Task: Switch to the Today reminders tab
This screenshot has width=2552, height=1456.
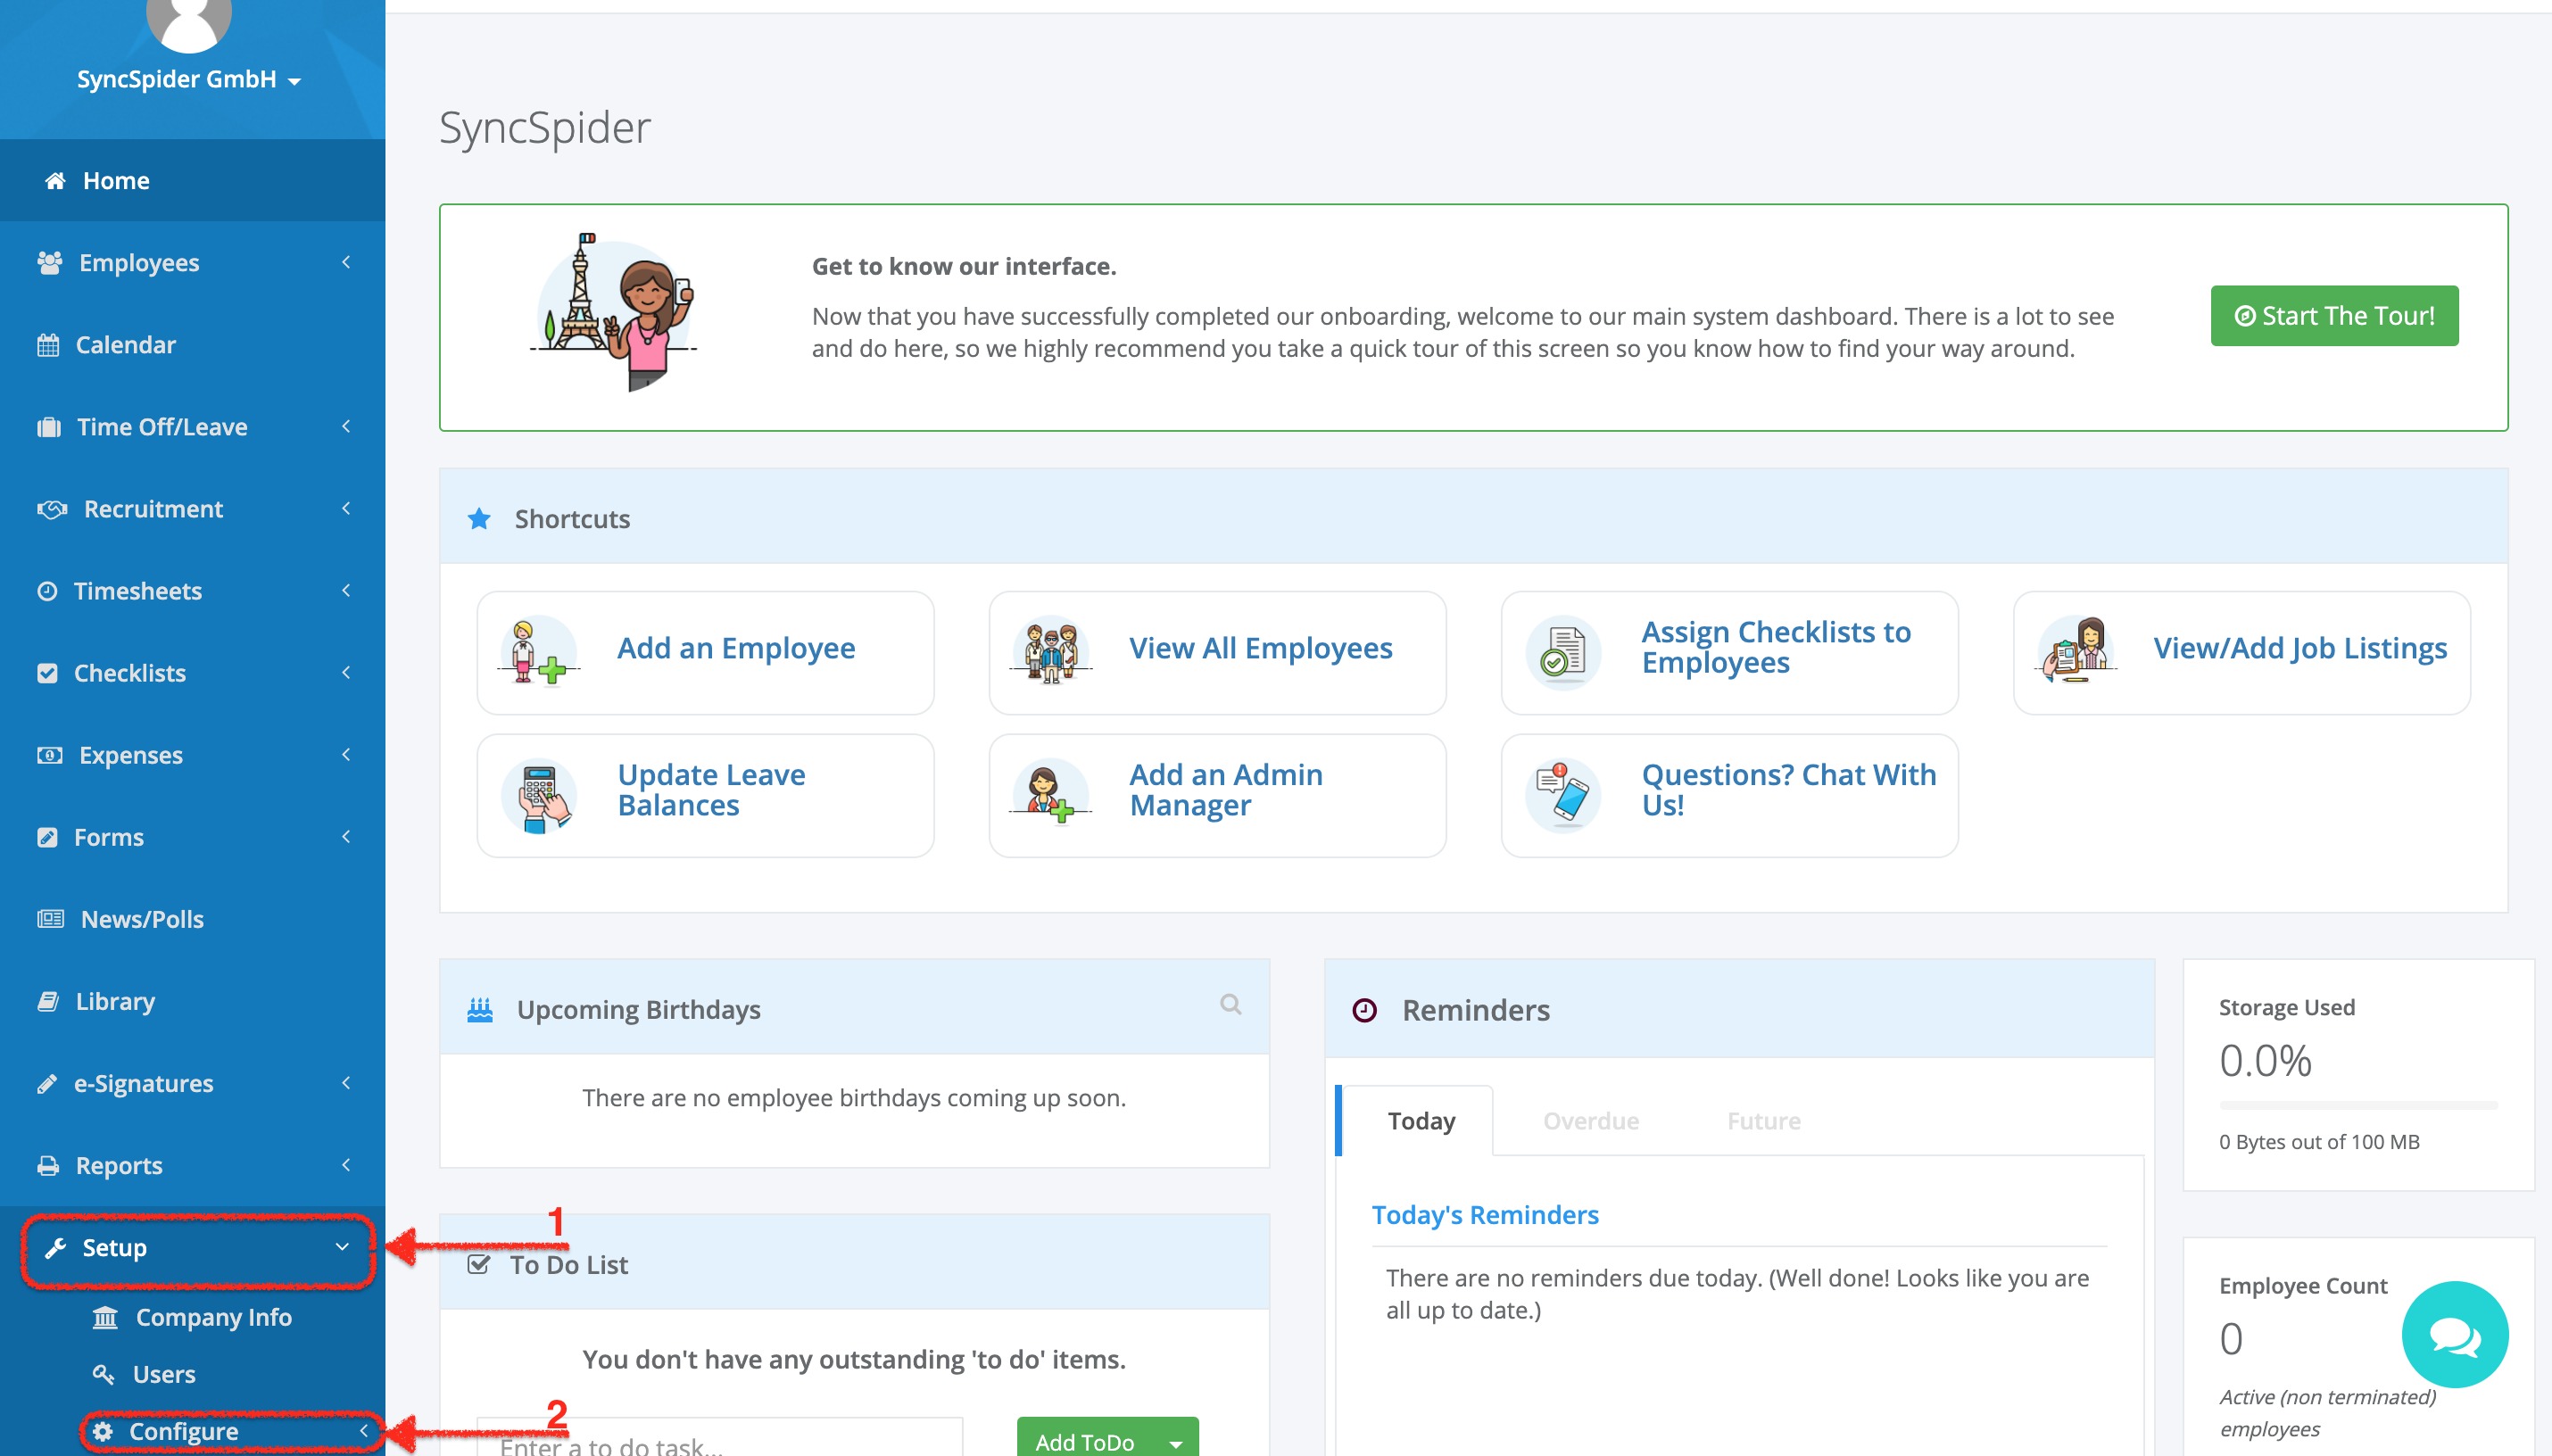Action: [1420, 1121]
